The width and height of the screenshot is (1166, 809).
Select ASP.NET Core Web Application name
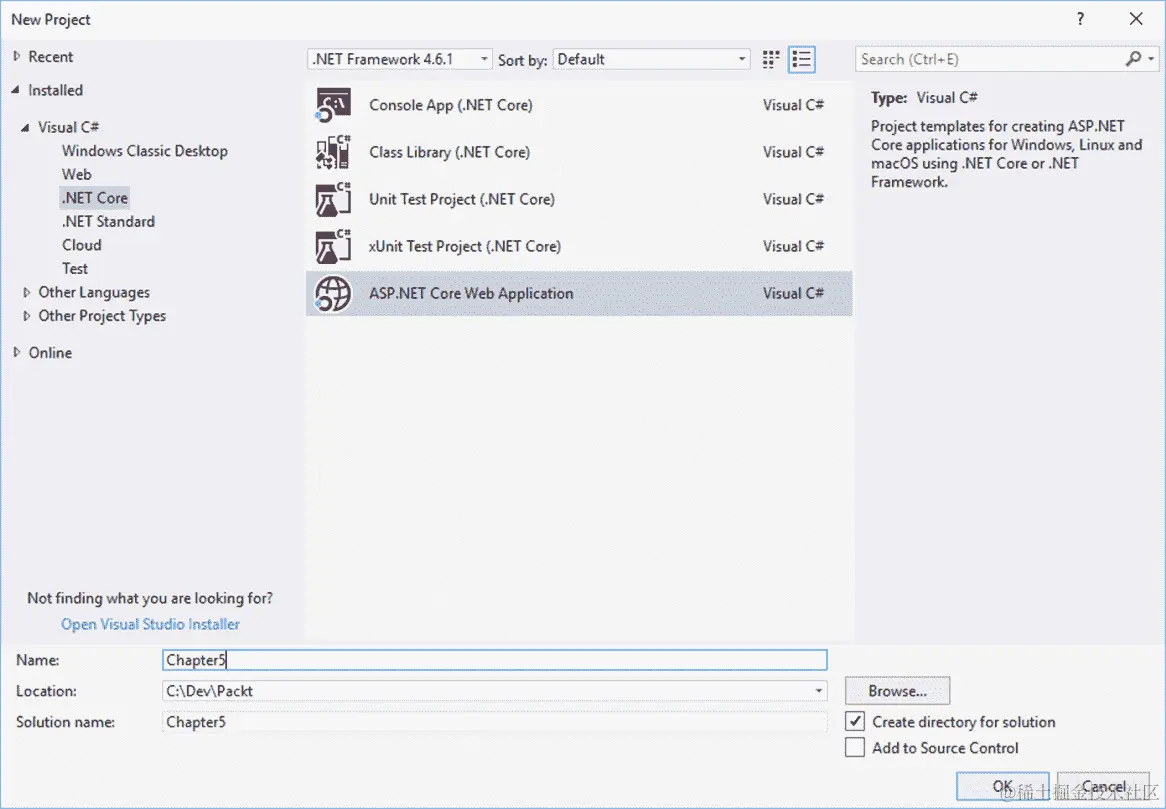tap(471, 294)
